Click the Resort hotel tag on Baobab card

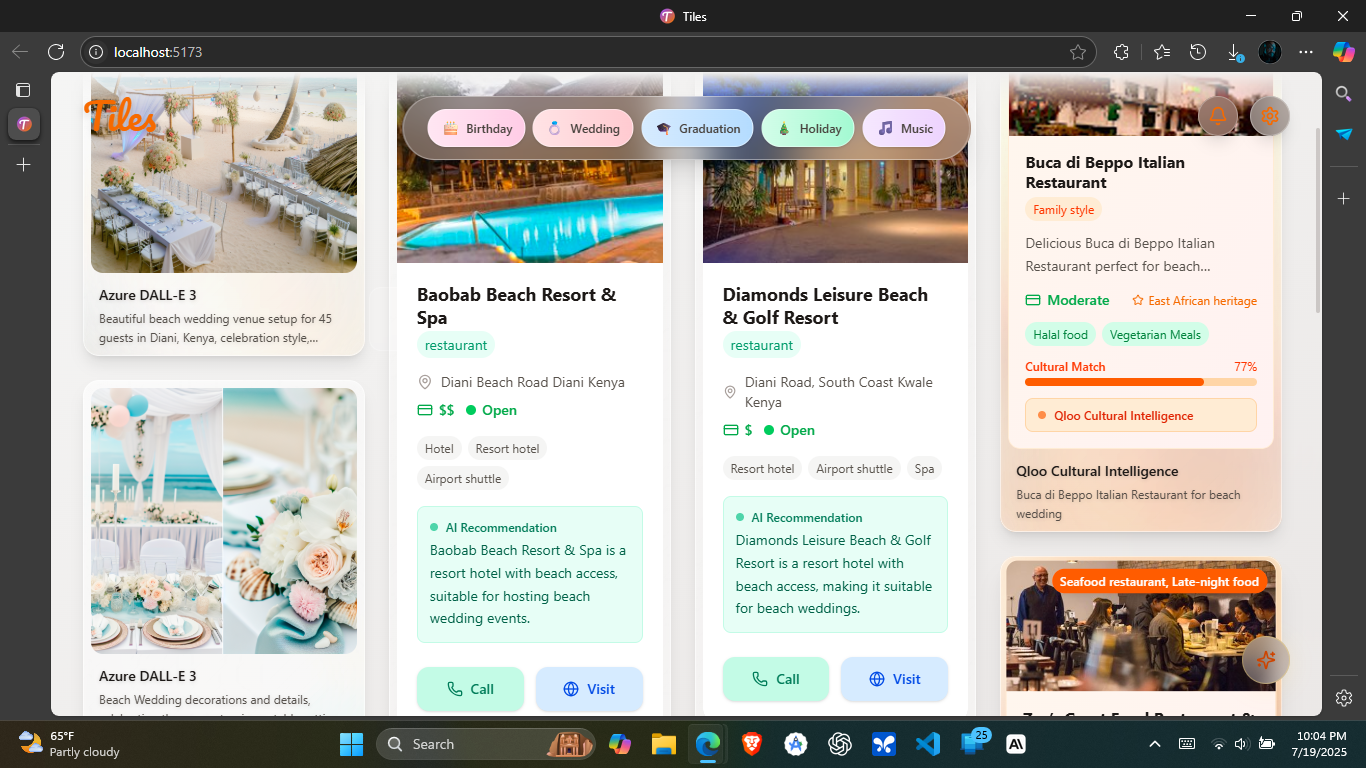507,449
